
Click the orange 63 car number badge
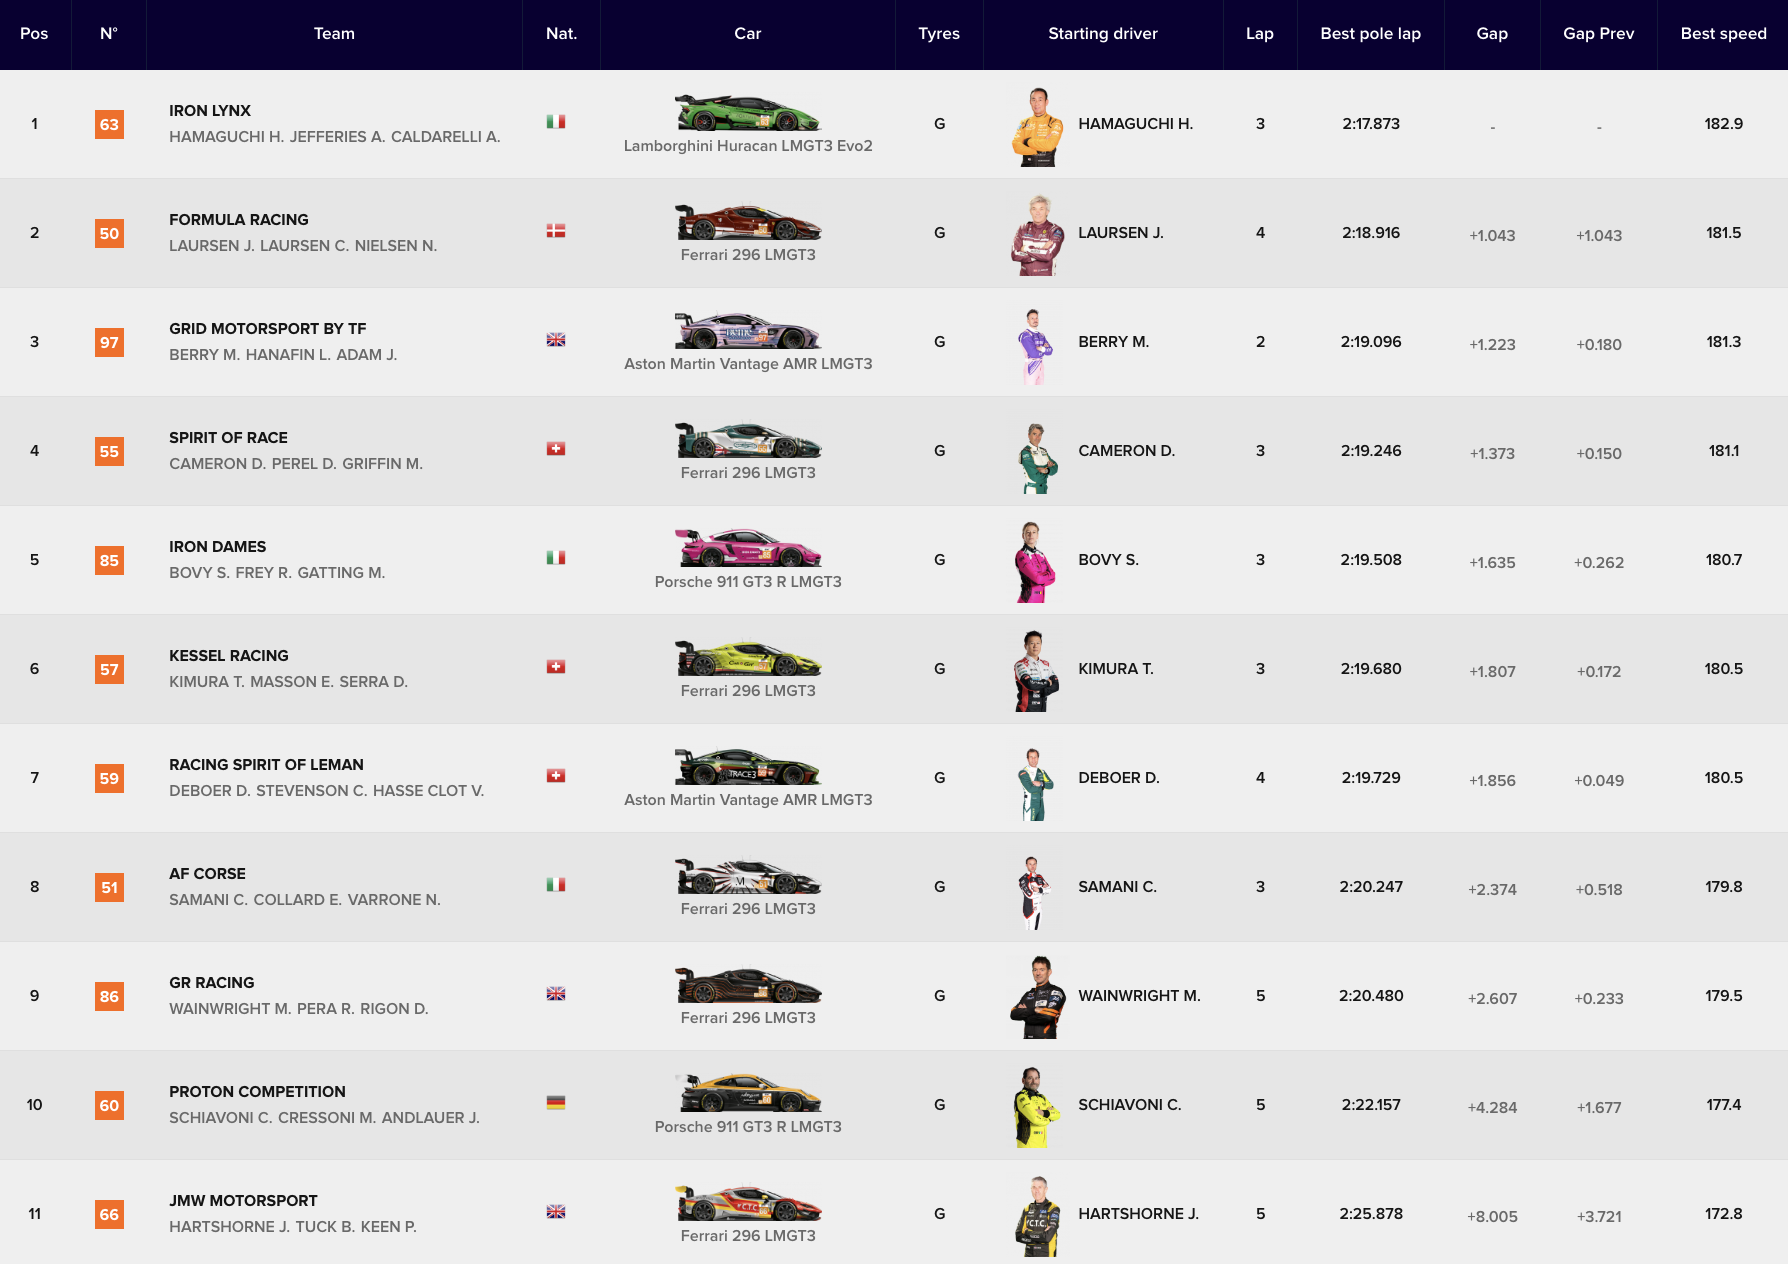coord(109,124)
